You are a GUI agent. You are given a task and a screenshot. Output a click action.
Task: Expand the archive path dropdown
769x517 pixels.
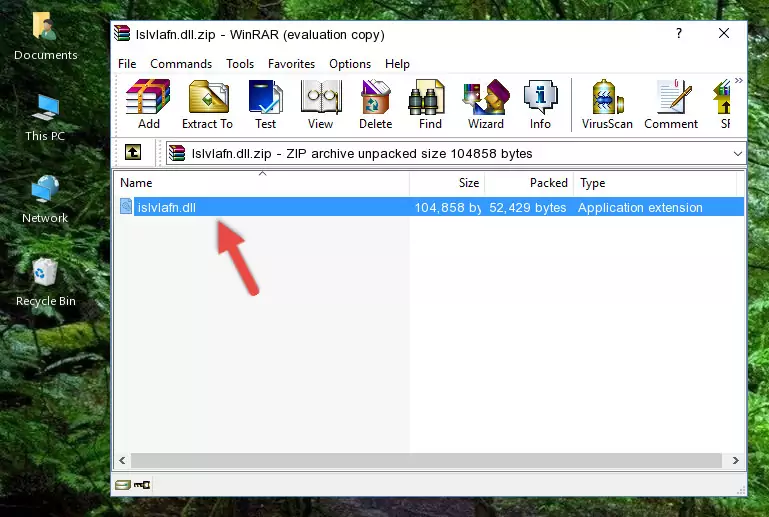coord(737,154)
